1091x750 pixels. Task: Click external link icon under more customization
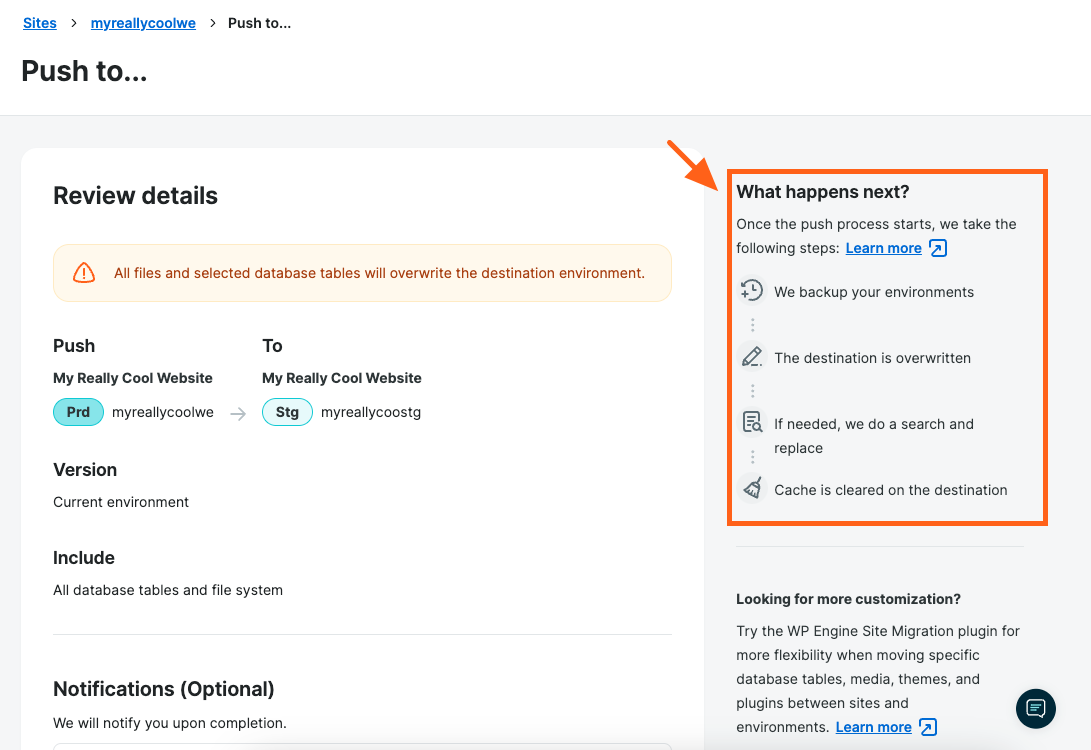tap(928, 727)
